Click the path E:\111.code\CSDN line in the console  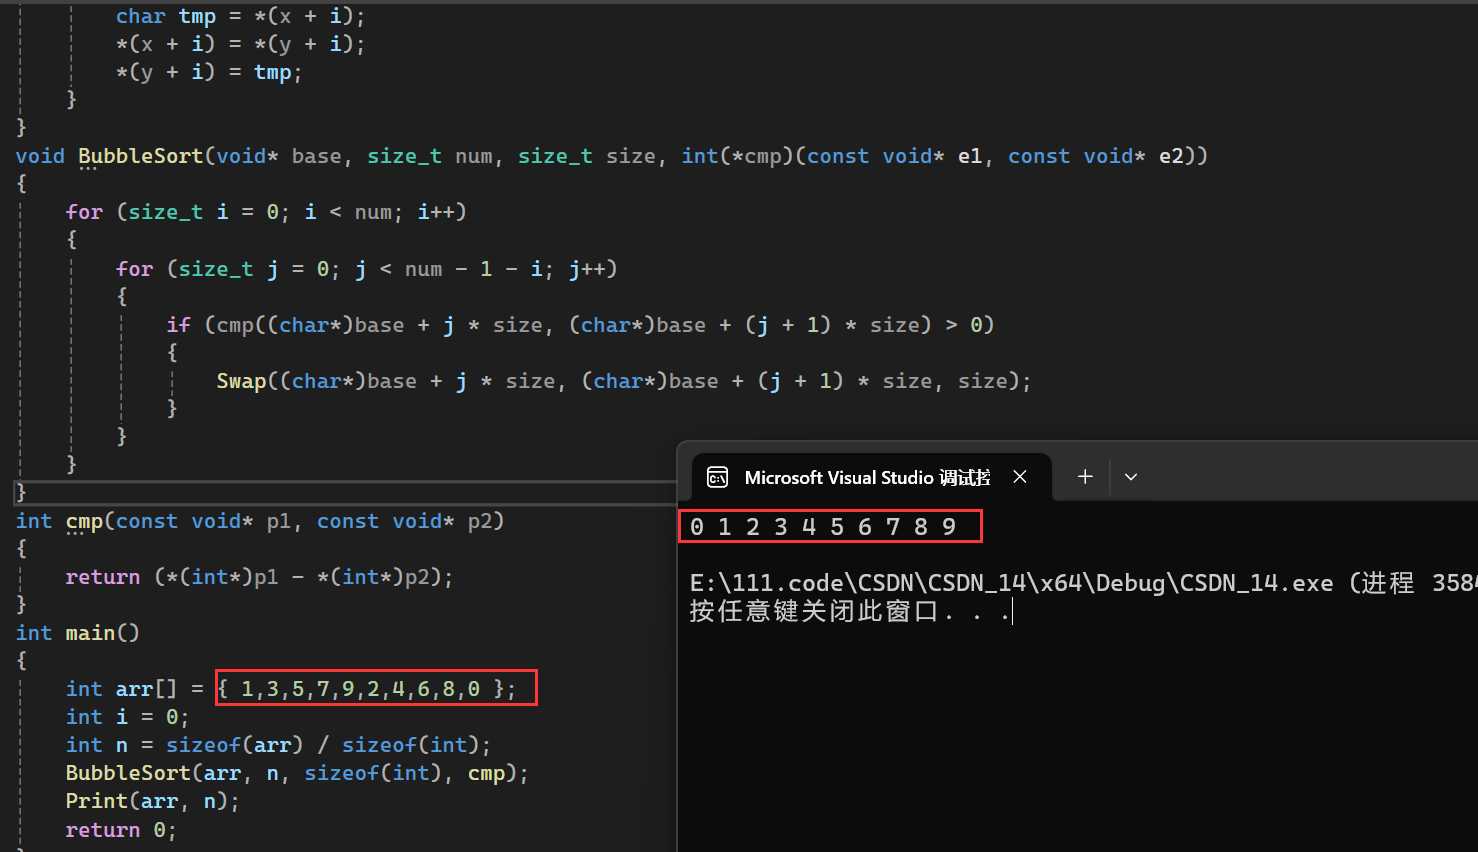1083,583
